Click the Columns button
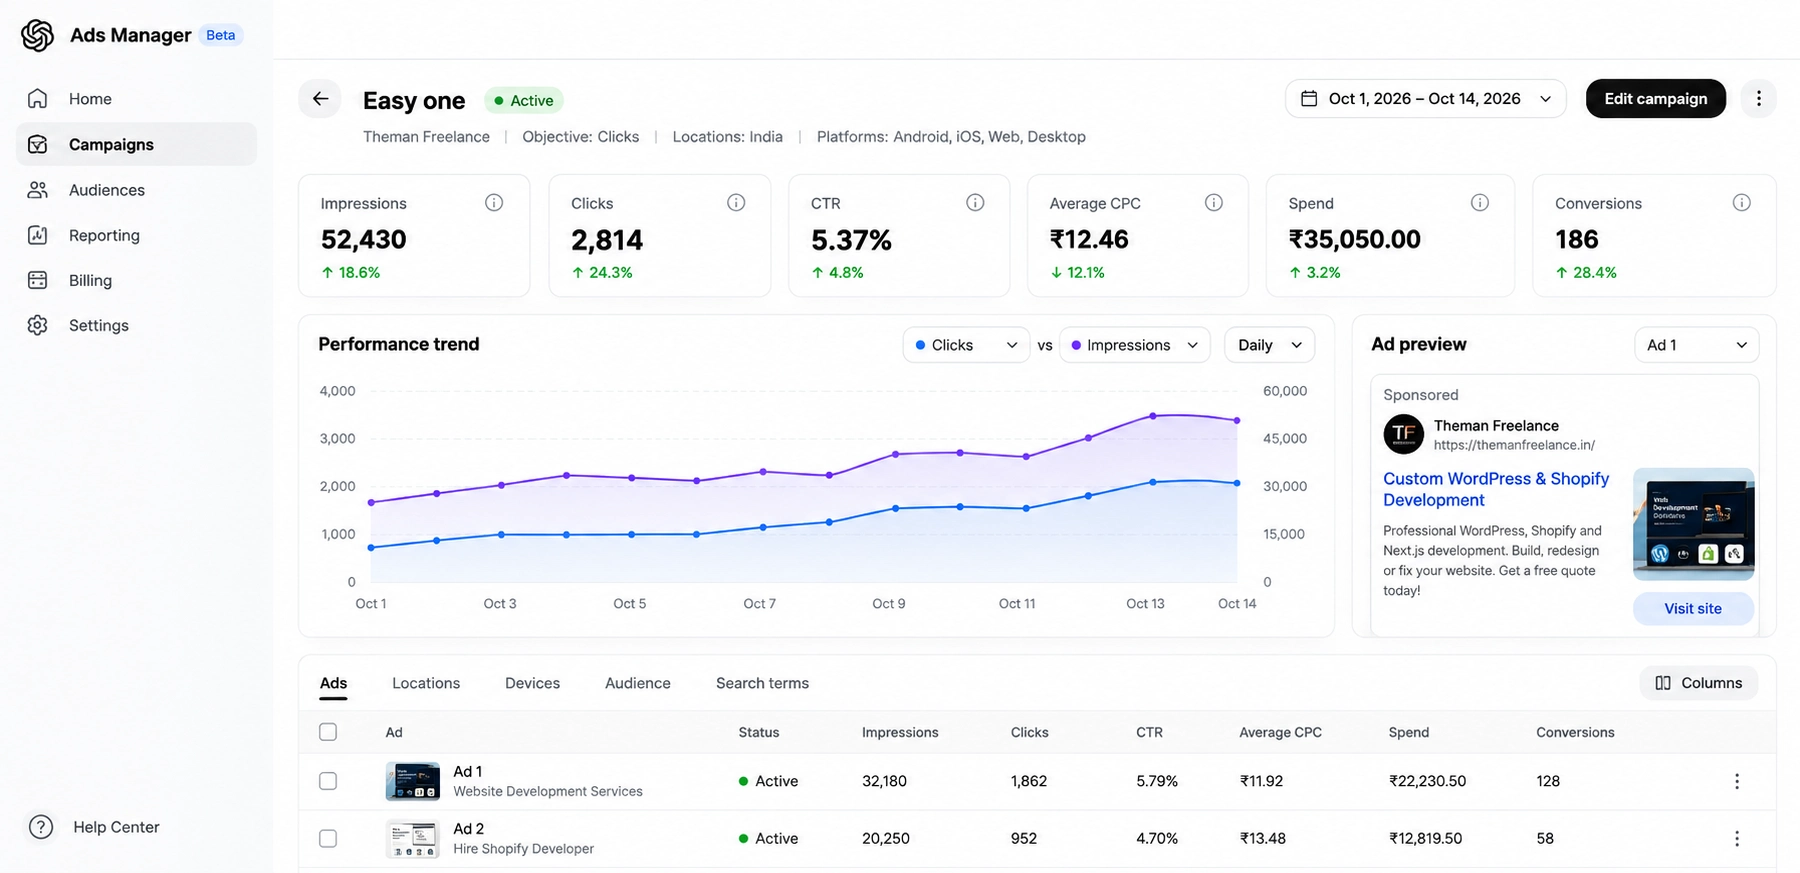This screenshot has height=873, width=1800. pos(1698,683)
